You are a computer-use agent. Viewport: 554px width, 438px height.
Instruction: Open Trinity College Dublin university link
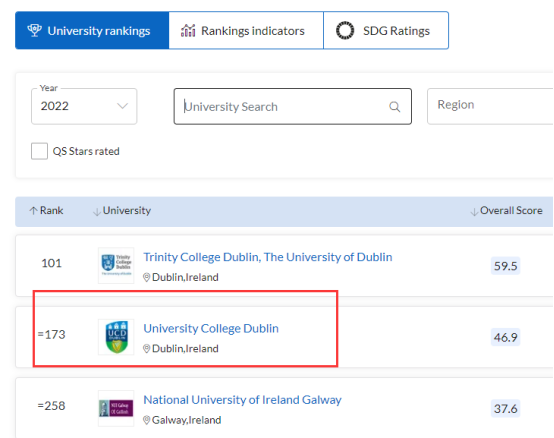(x=268, y=257)
